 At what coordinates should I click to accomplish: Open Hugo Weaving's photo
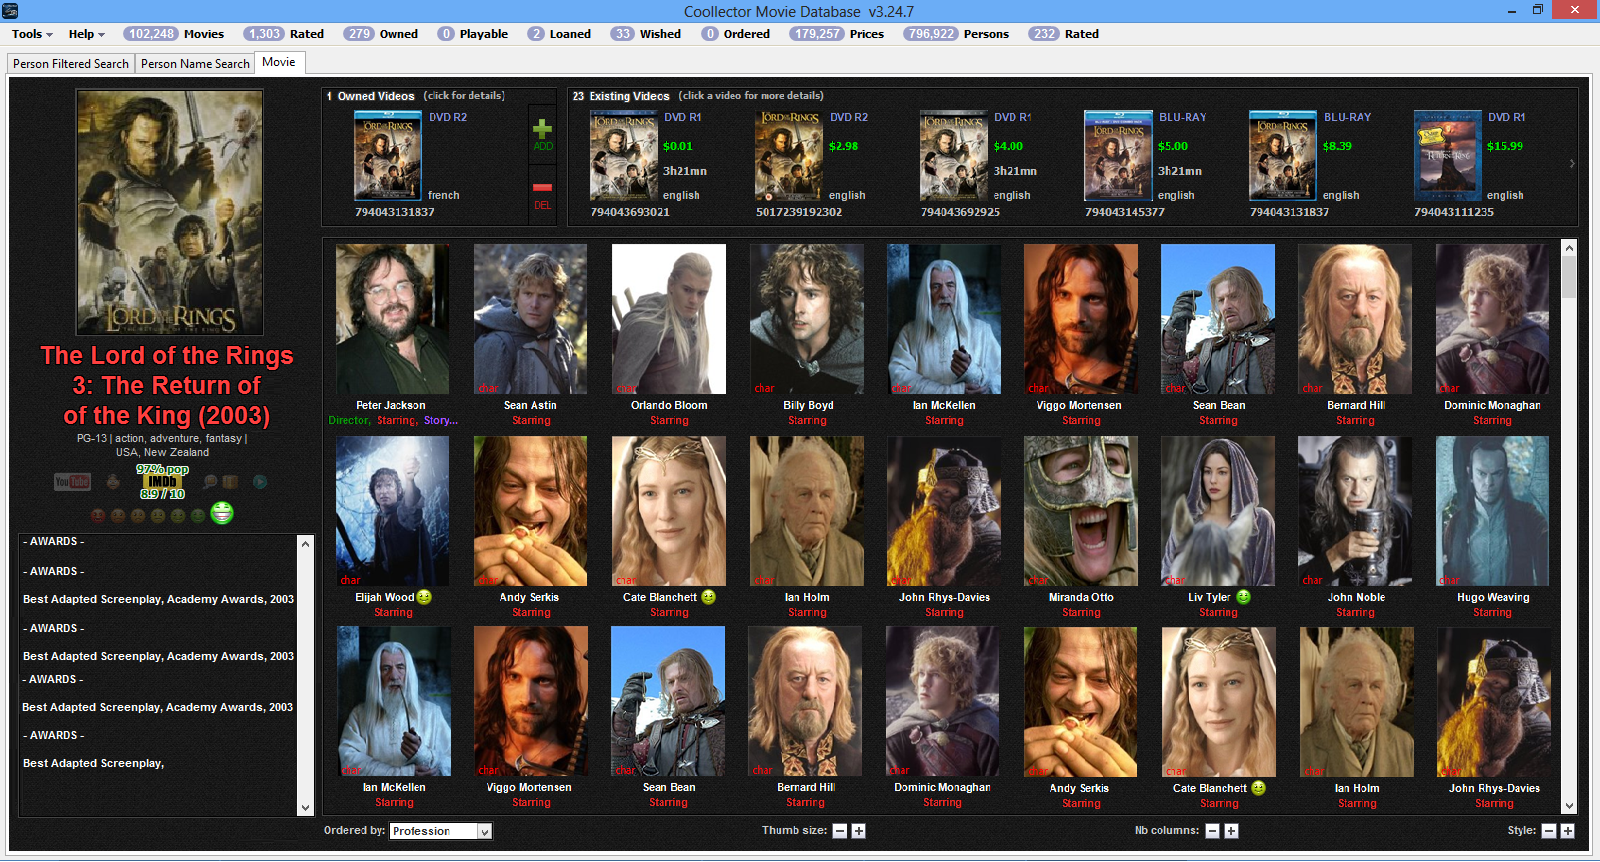click(x=1492, y=511)
